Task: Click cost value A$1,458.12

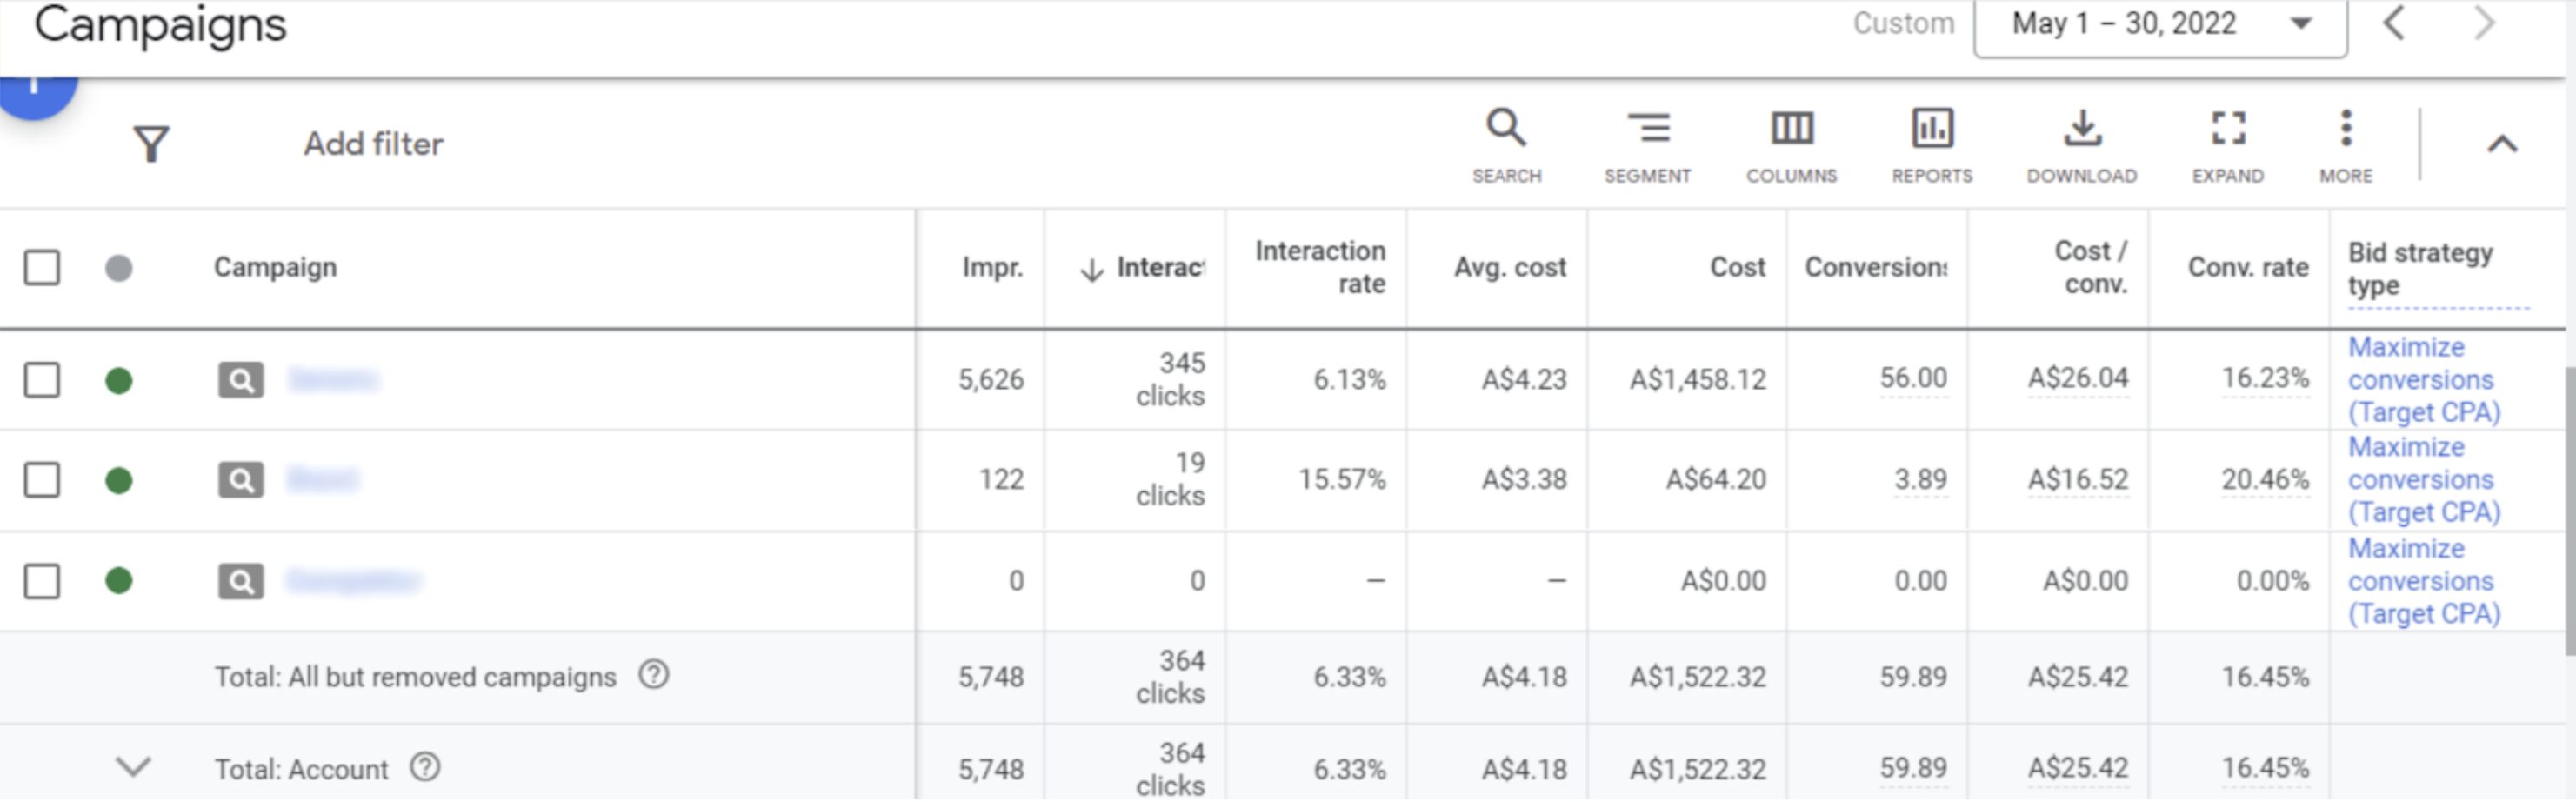Action: (1697, 380)
